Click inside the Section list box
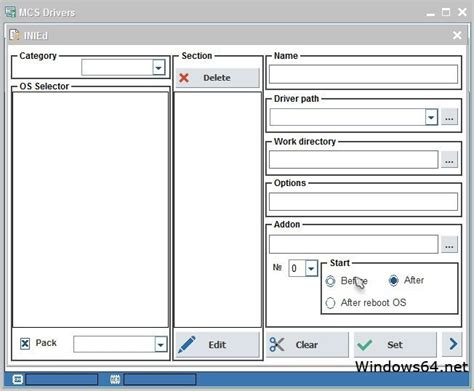This screenshot has width=474, height=391. (x=218, y=209)
